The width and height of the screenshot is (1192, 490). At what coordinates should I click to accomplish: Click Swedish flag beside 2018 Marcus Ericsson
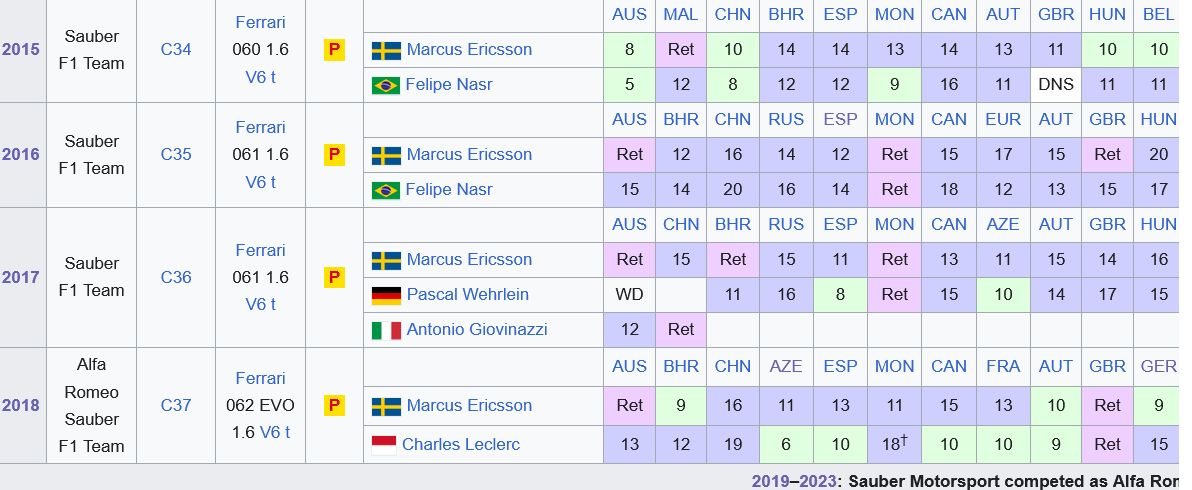point(386,406)
